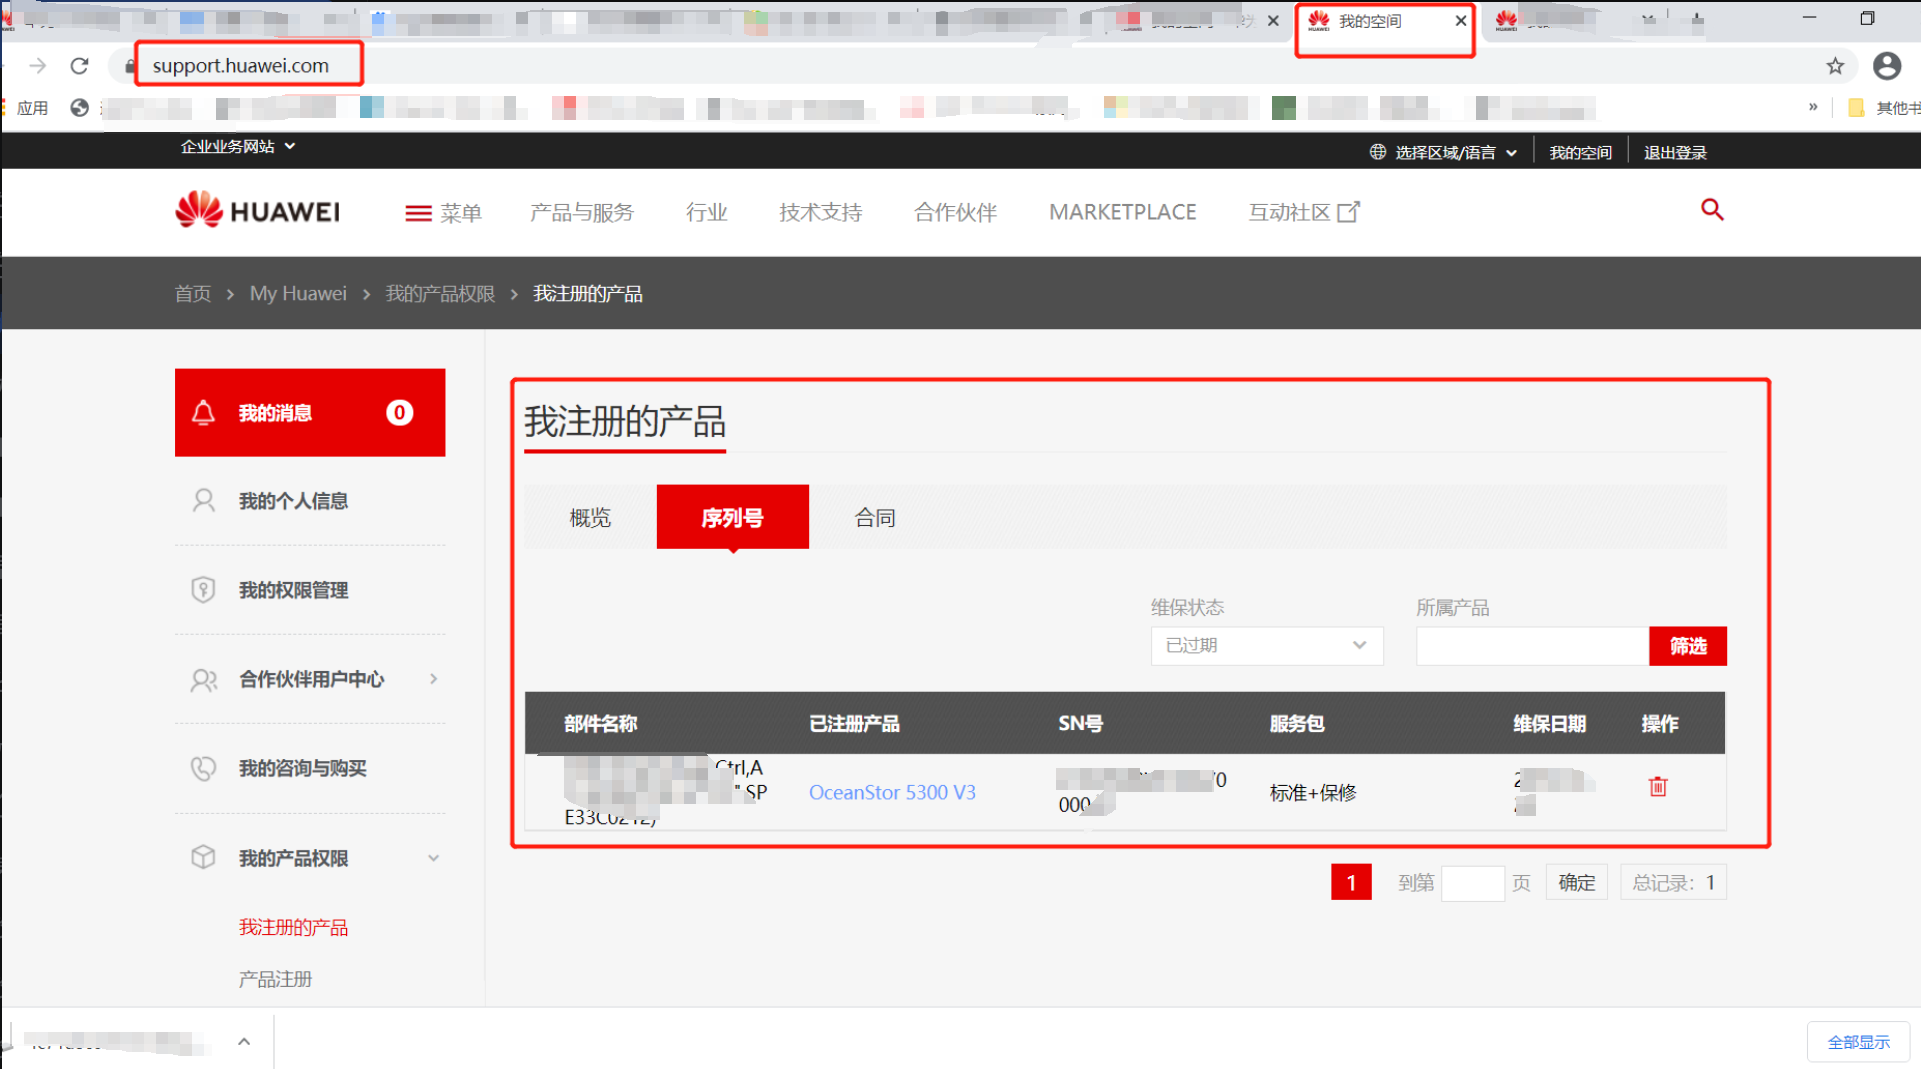Click 我的空间 in top bar
Viewport: 1921px width, 1069px height.
[x=1580, y=152]
